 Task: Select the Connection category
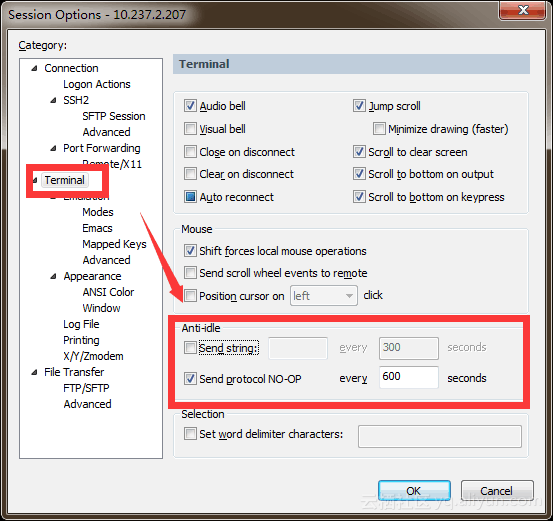(x=71, y=68)
